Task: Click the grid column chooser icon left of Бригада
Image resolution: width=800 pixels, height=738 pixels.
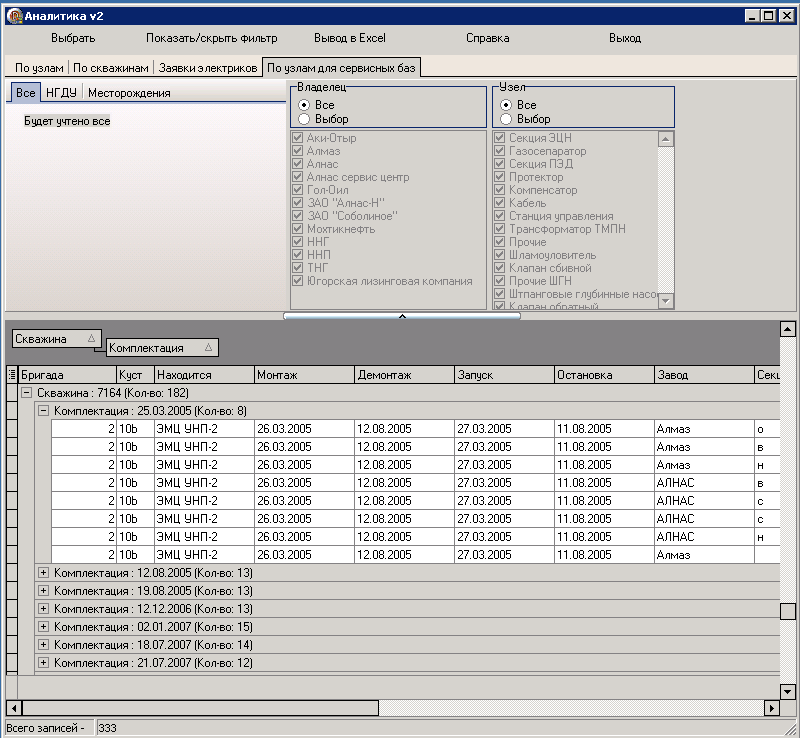Action: pos(12,375)
